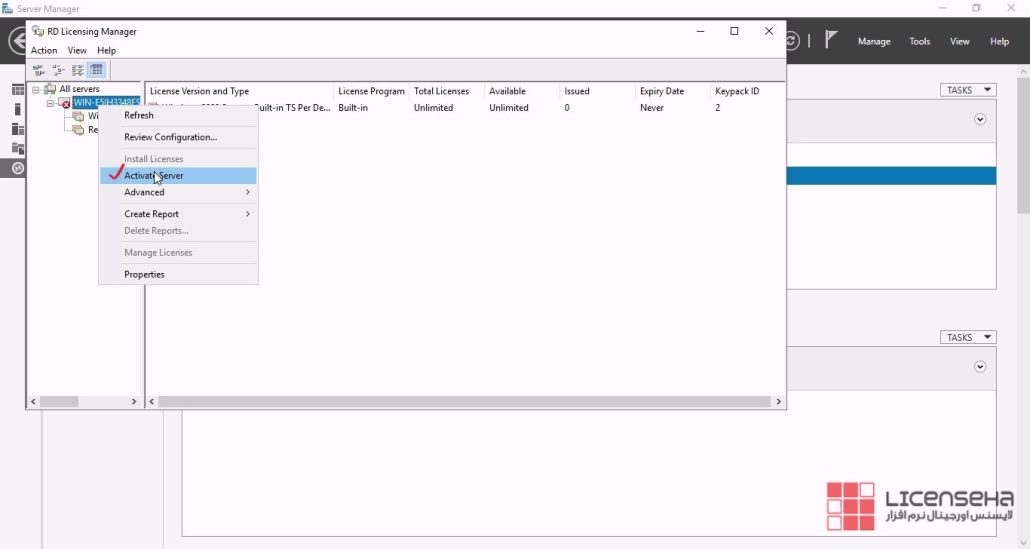Open the upper TASKS dropdown
1030x549 pixels.
(967, 90)
